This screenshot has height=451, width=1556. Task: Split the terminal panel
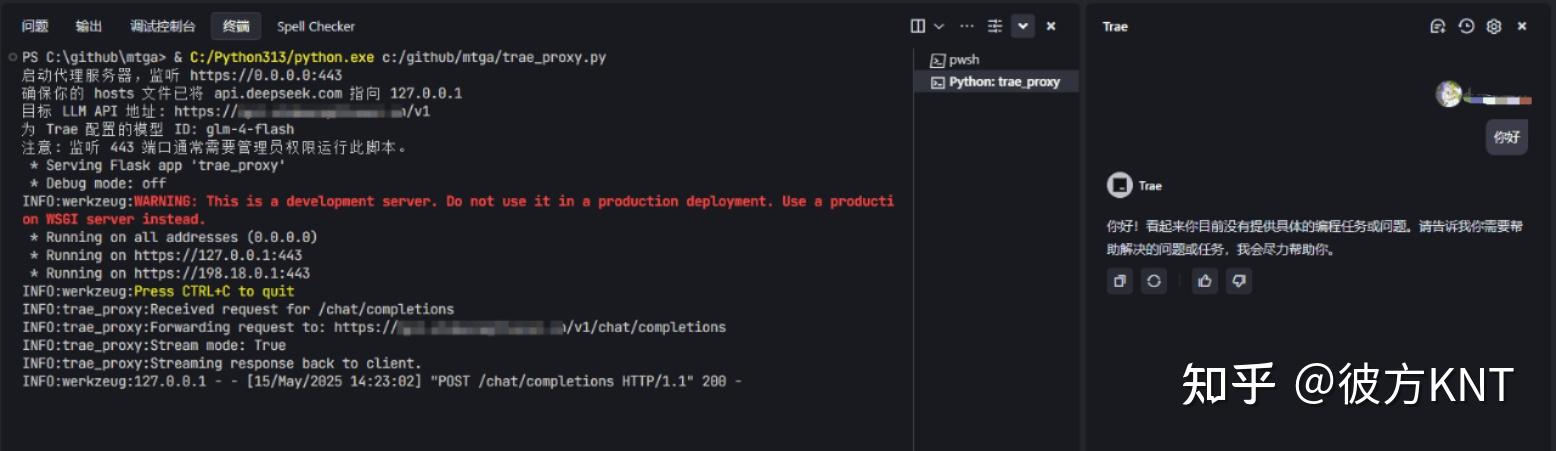pos(918,26)
